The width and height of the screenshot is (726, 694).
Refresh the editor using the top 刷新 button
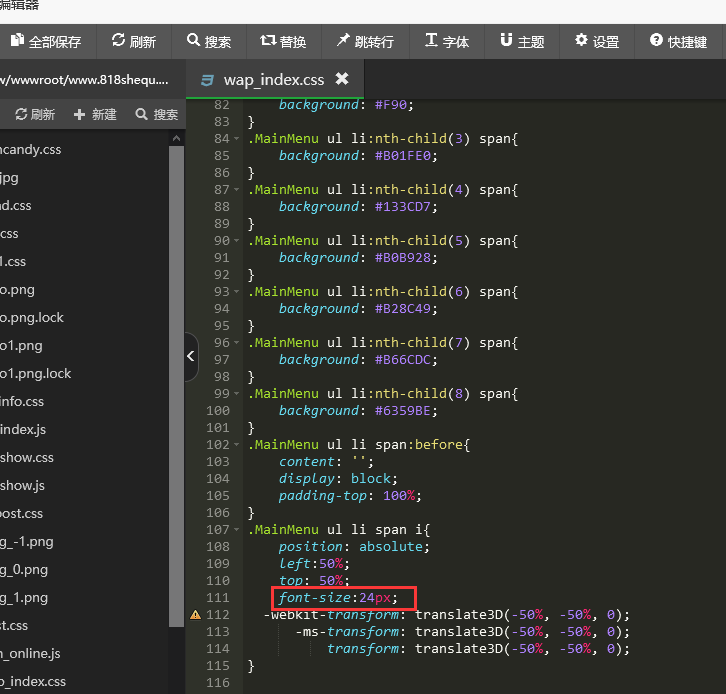point(133,42)
